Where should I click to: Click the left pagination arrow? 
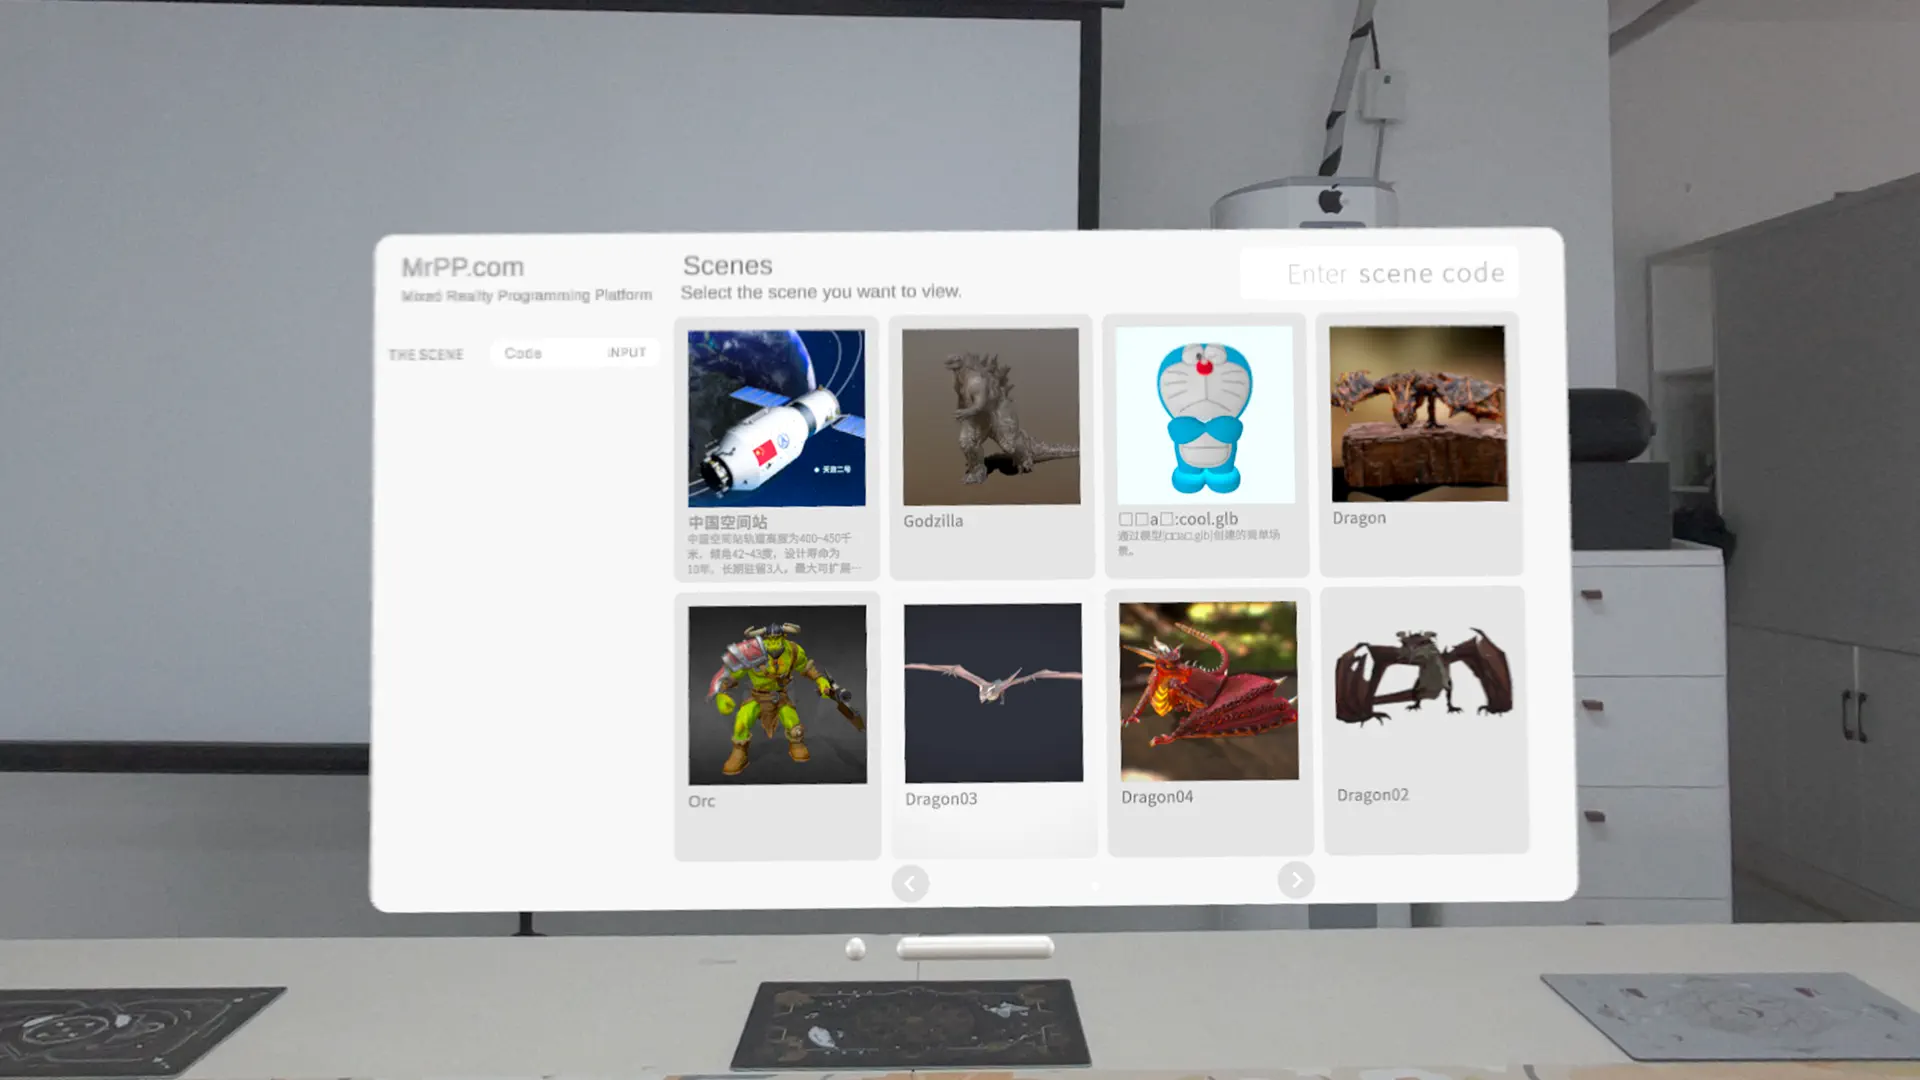click(x=909, y=883)
